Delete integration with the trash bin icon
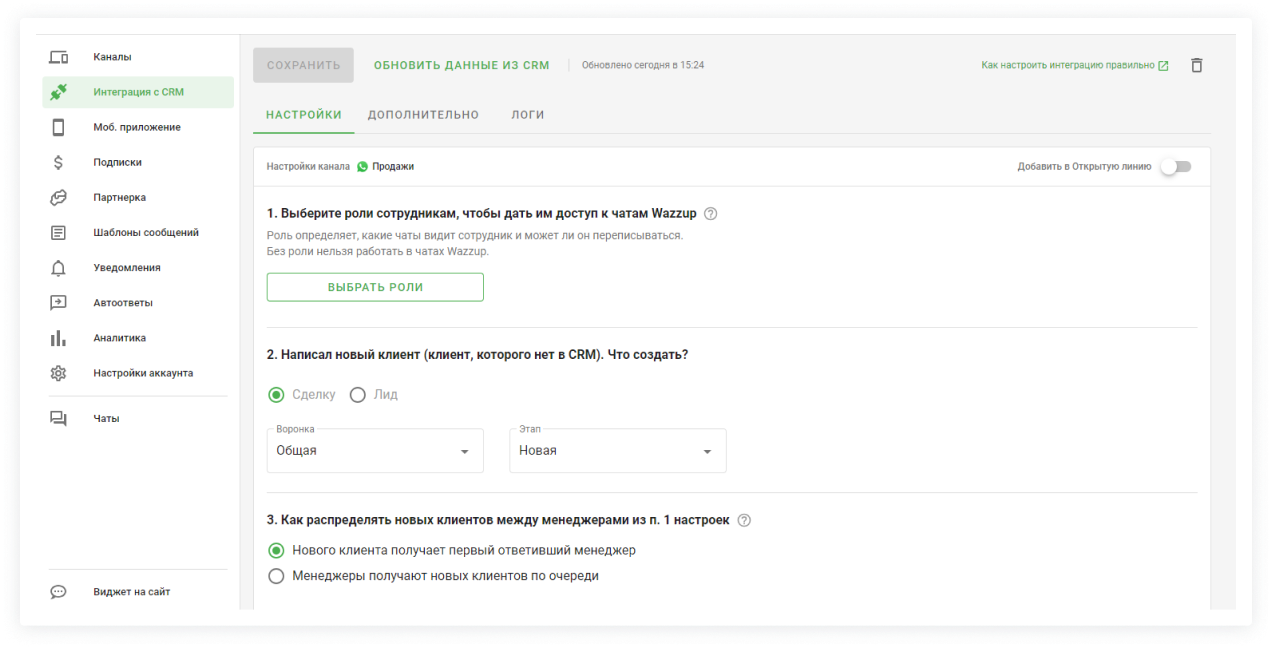Image resolution: width=1272 pixels, height=648 pixels. (x=1196, y=65)
